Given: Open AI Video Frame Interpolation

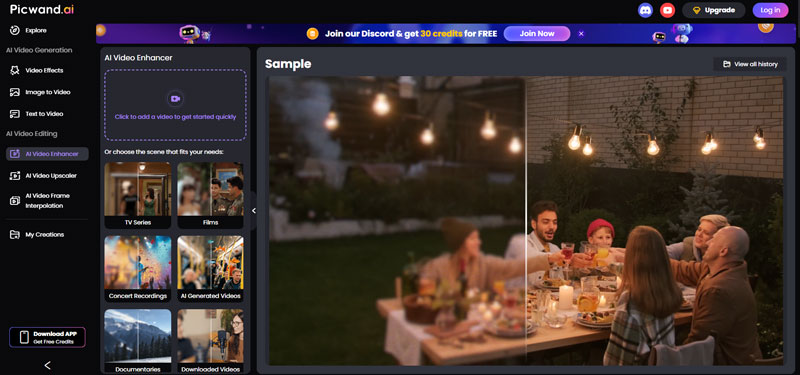Looking at the screenshot, I should (x=47, y=201).
